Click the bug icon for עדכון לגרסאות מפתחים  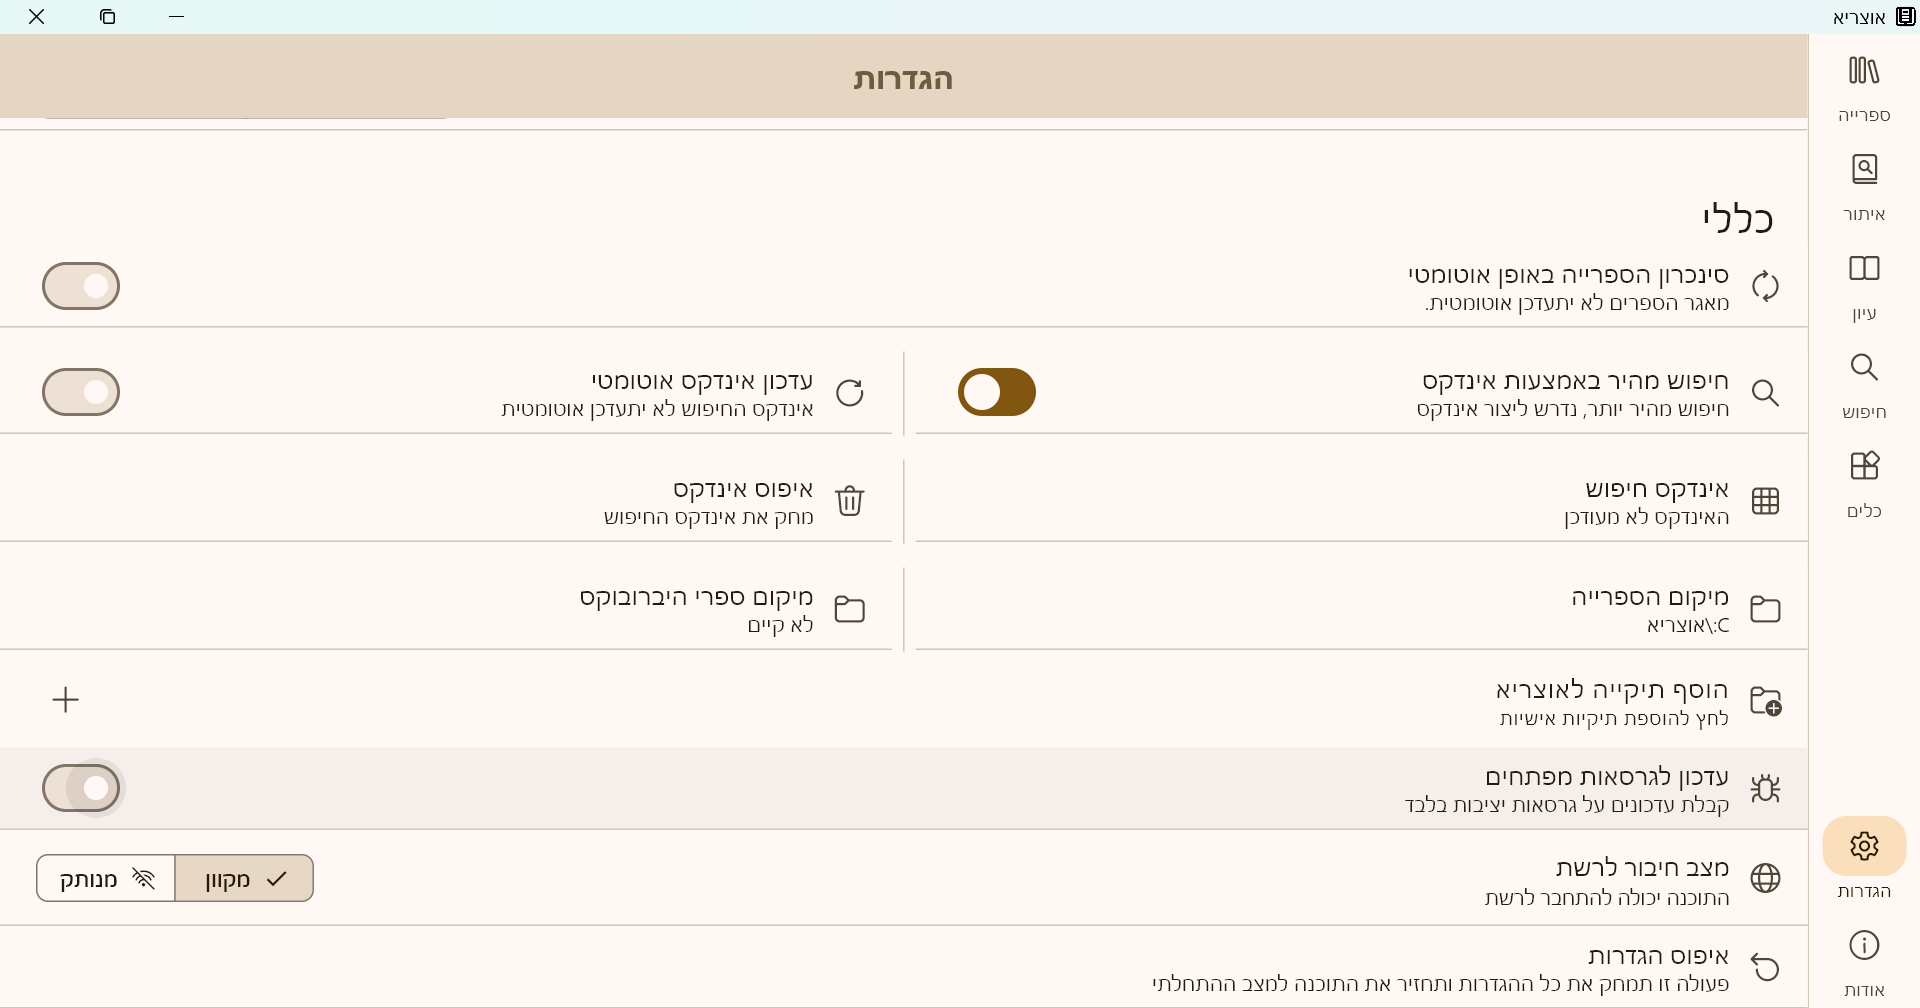pos(1766,788)
